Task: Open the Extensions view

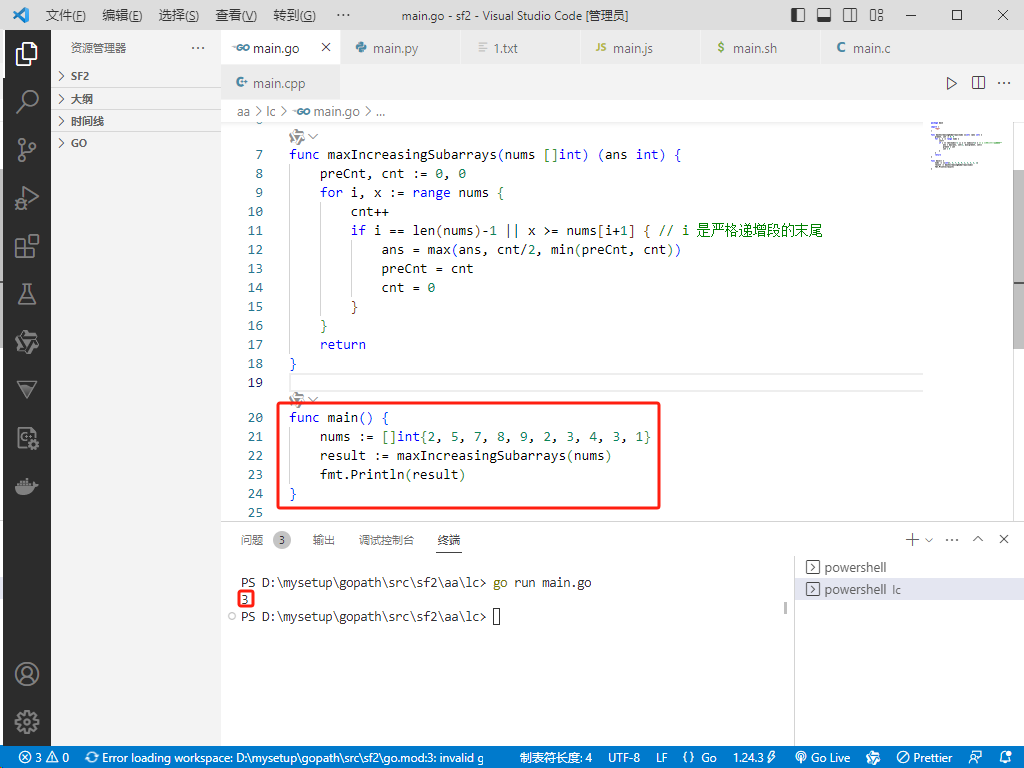Action: click(26, 246)
